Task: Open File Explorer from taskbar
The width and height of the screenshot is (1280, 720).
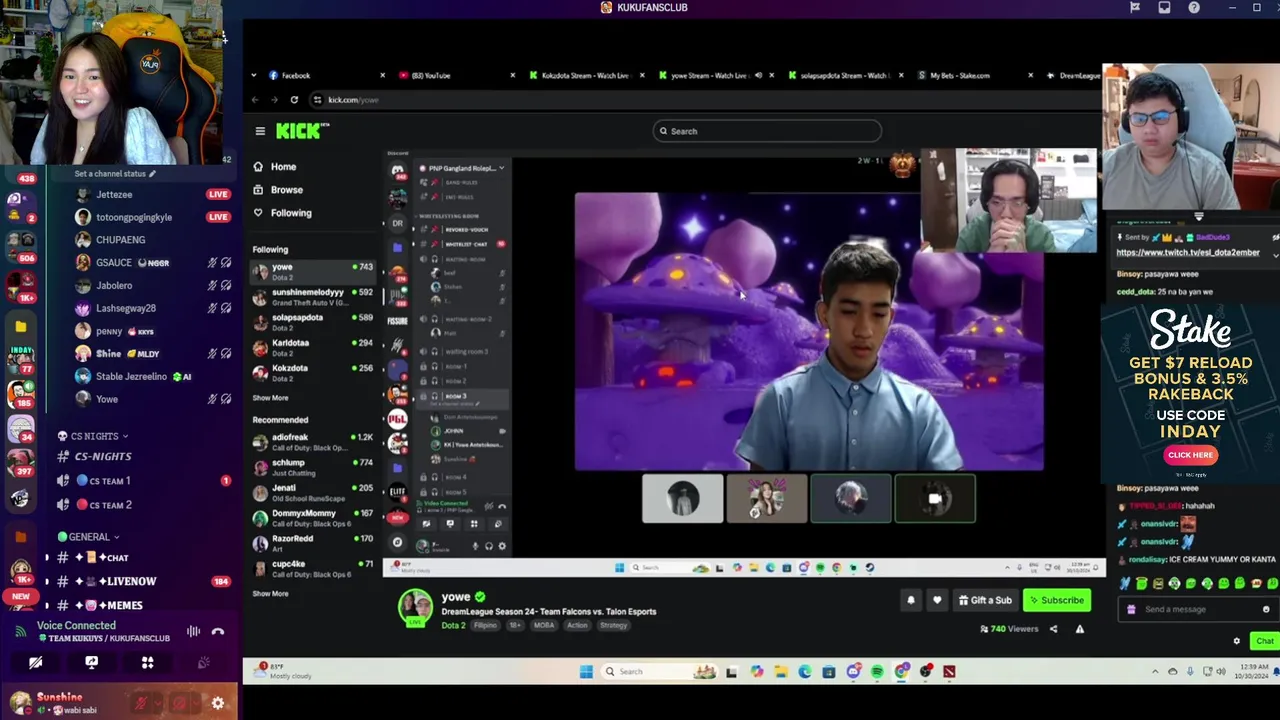Action: point(780,671)
